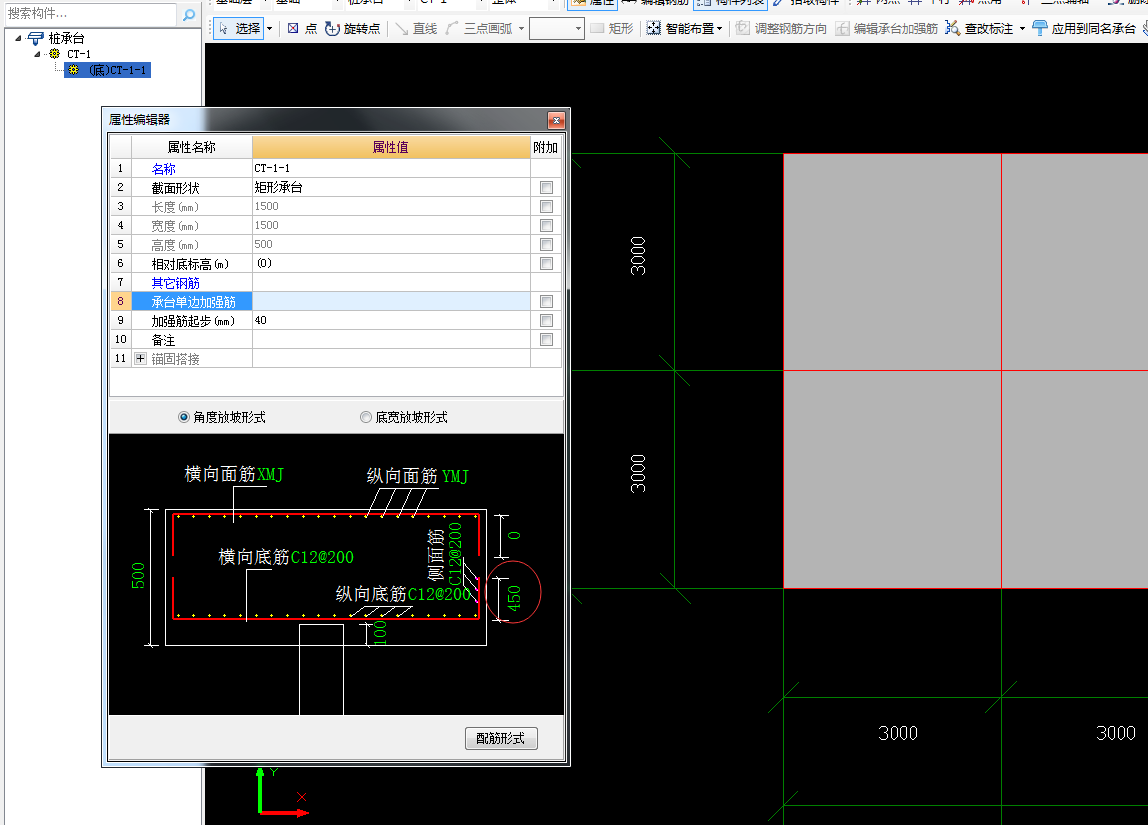The image size is (1148, 825).
Task: Click the 属性值 column header
Action: [x=391, y=147]
